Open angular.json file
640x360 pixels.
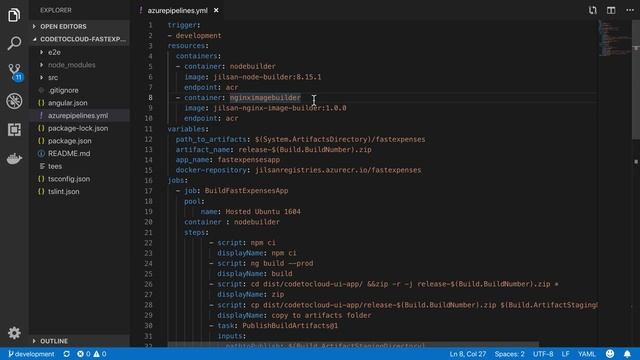tap(80, 103)
